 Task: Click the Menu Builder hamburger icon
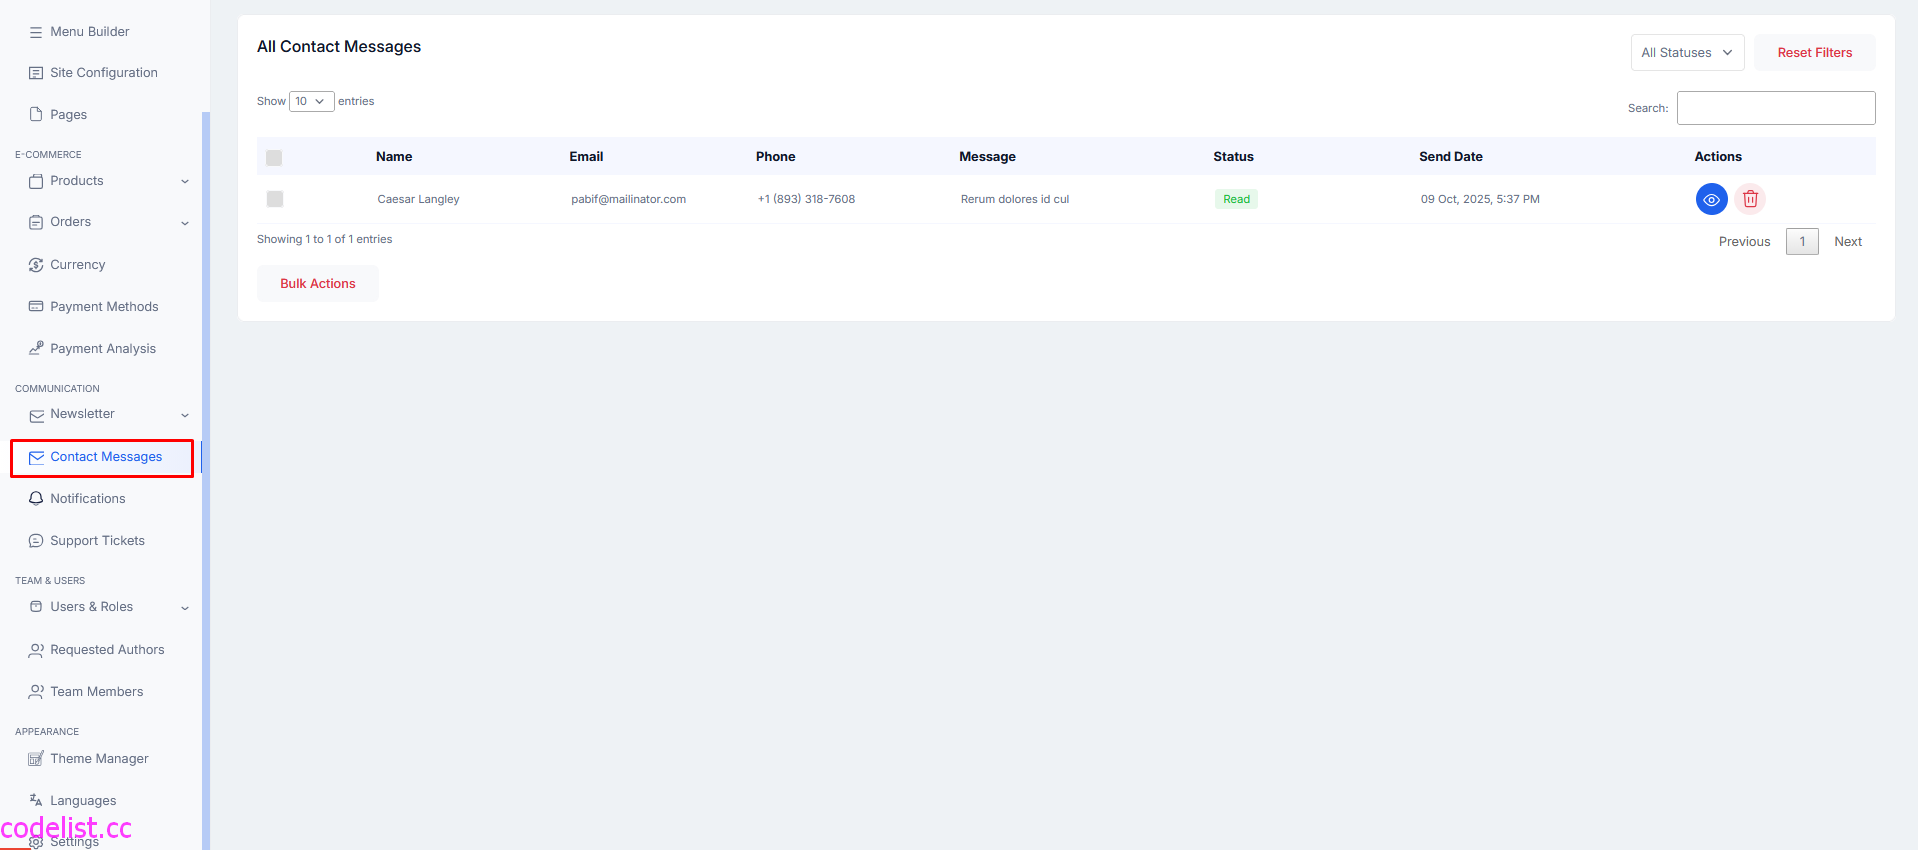[36, 32]
